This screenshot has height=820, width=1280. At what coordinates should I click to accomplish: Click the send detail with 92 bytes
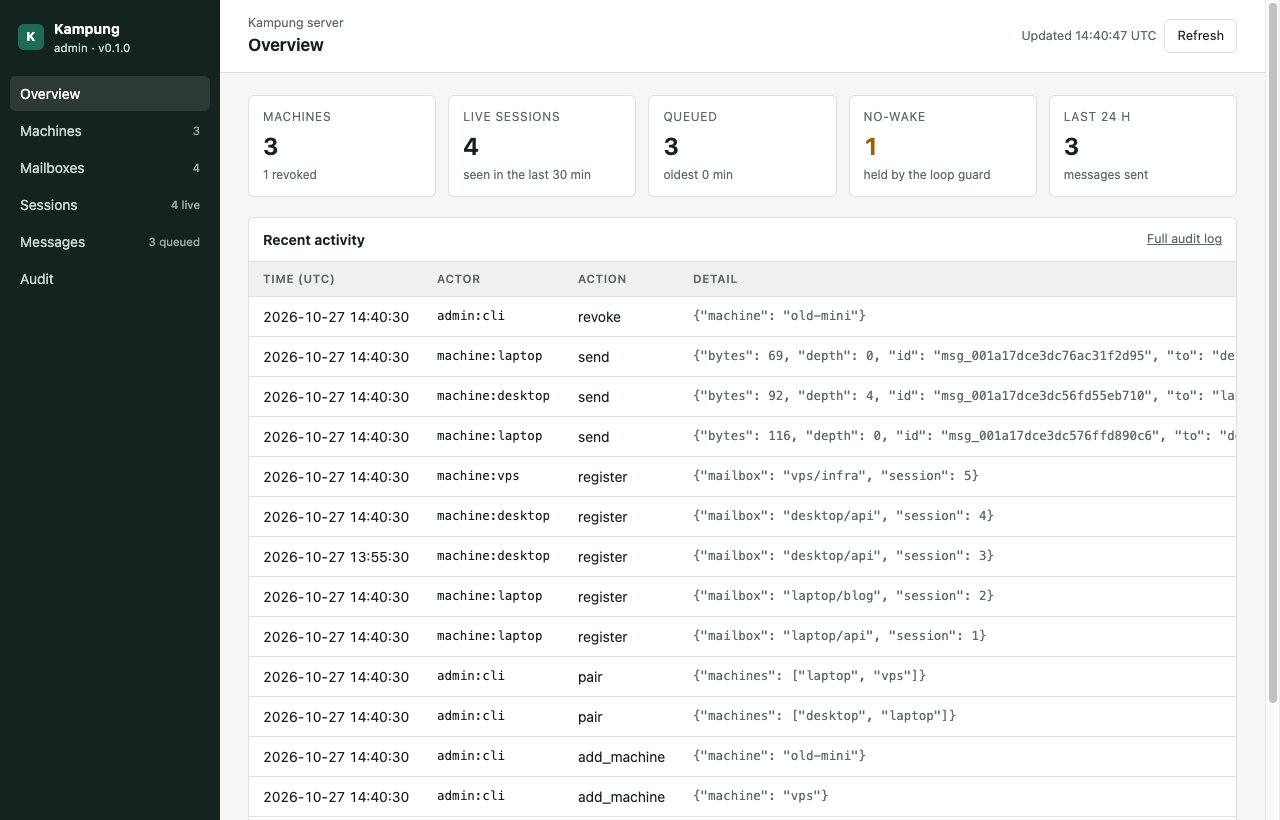pos(964,396)
